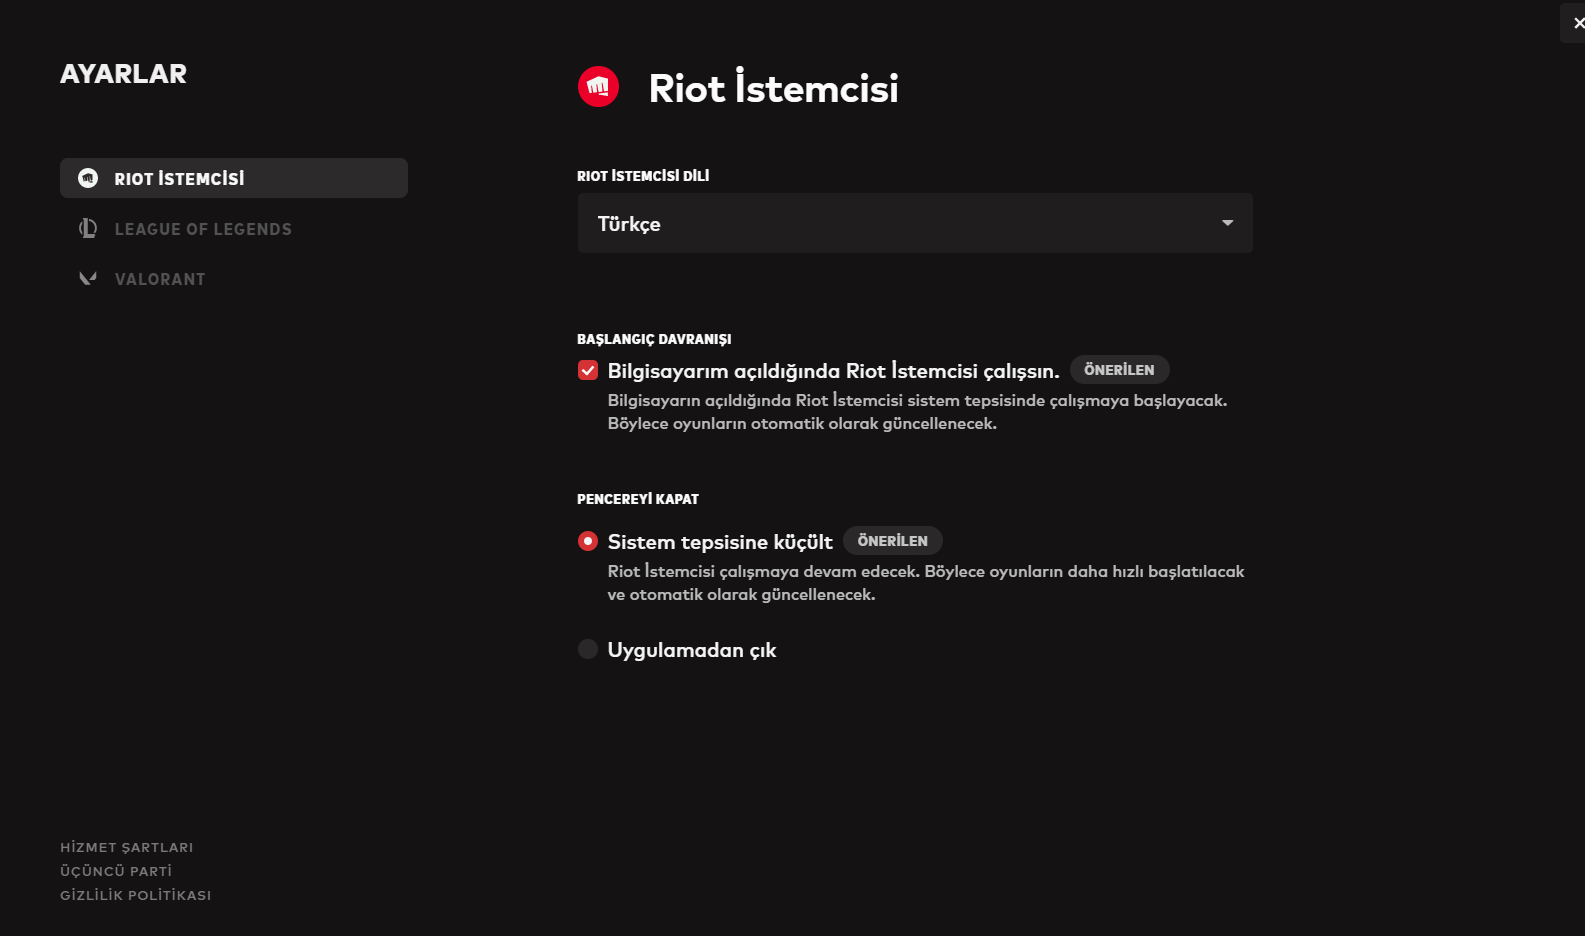The height and width of the screenshot is (936, 1585).
Task: Click the Önerilen badge next to 'Sistem tepsisine küçült'
Action: [x=892, y=541]
